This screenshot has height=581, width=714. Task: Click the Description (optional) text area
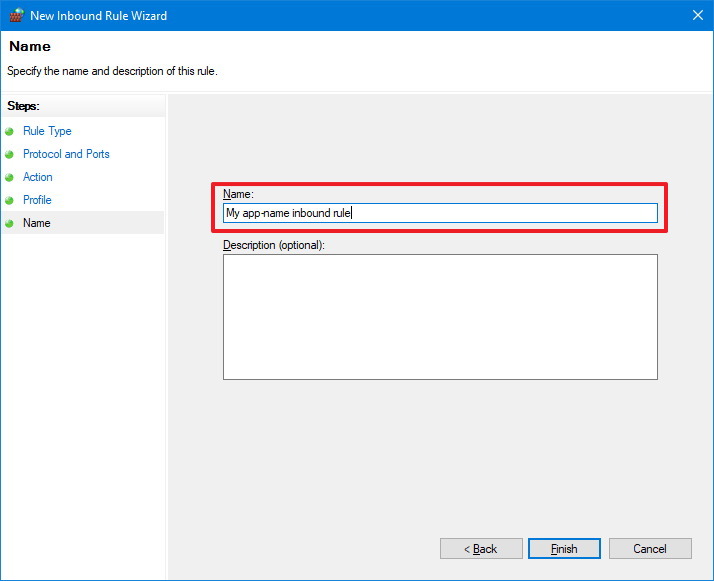(440, 317)
